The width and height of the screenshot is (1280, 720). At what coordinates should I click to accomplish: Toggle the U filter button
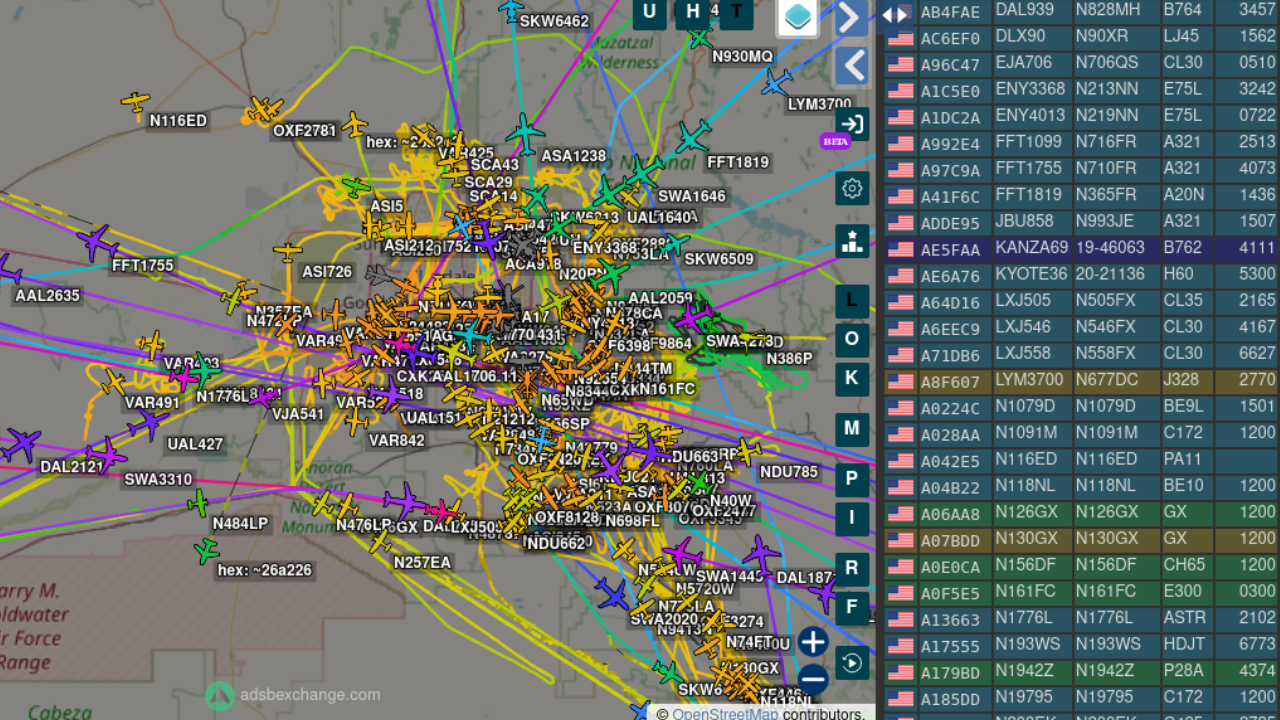point(650,12)
